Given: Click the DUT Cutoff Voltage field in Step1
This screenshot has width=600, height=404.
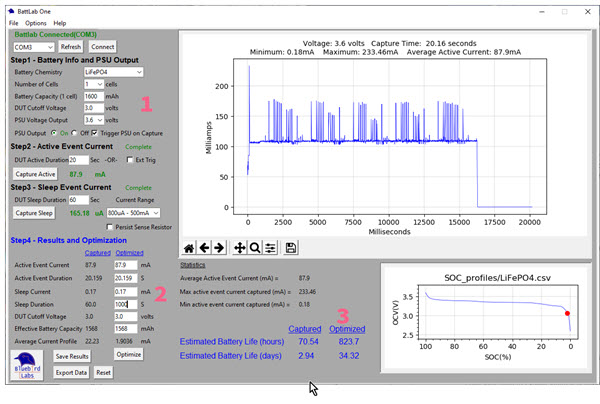Looking at the screenshot, I should (x=94, y=108).
